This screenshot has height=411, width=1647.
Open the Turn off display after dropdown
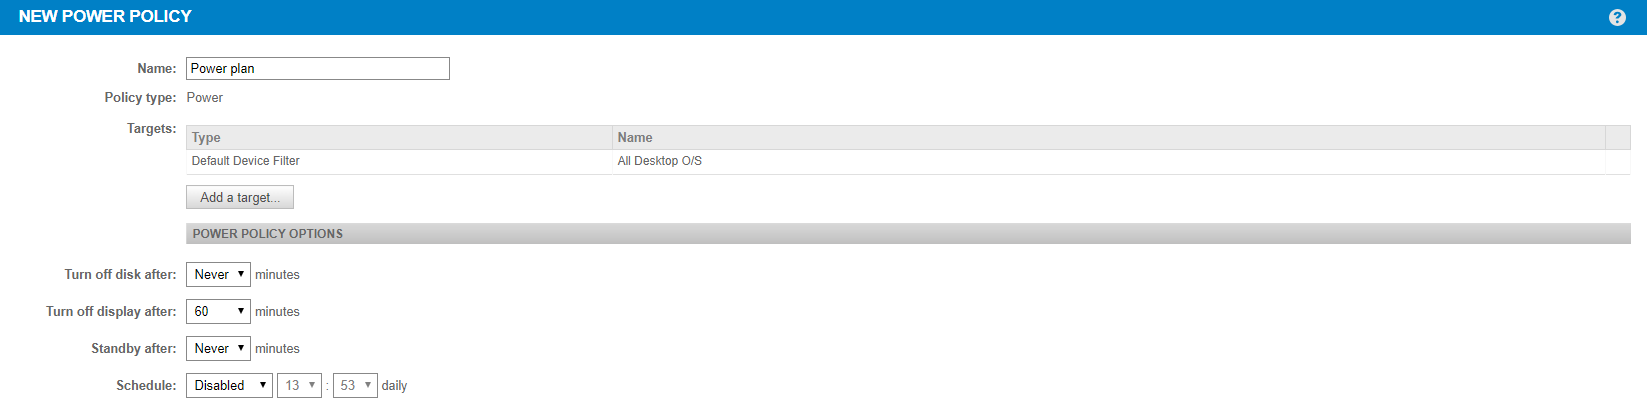(218, 311)
